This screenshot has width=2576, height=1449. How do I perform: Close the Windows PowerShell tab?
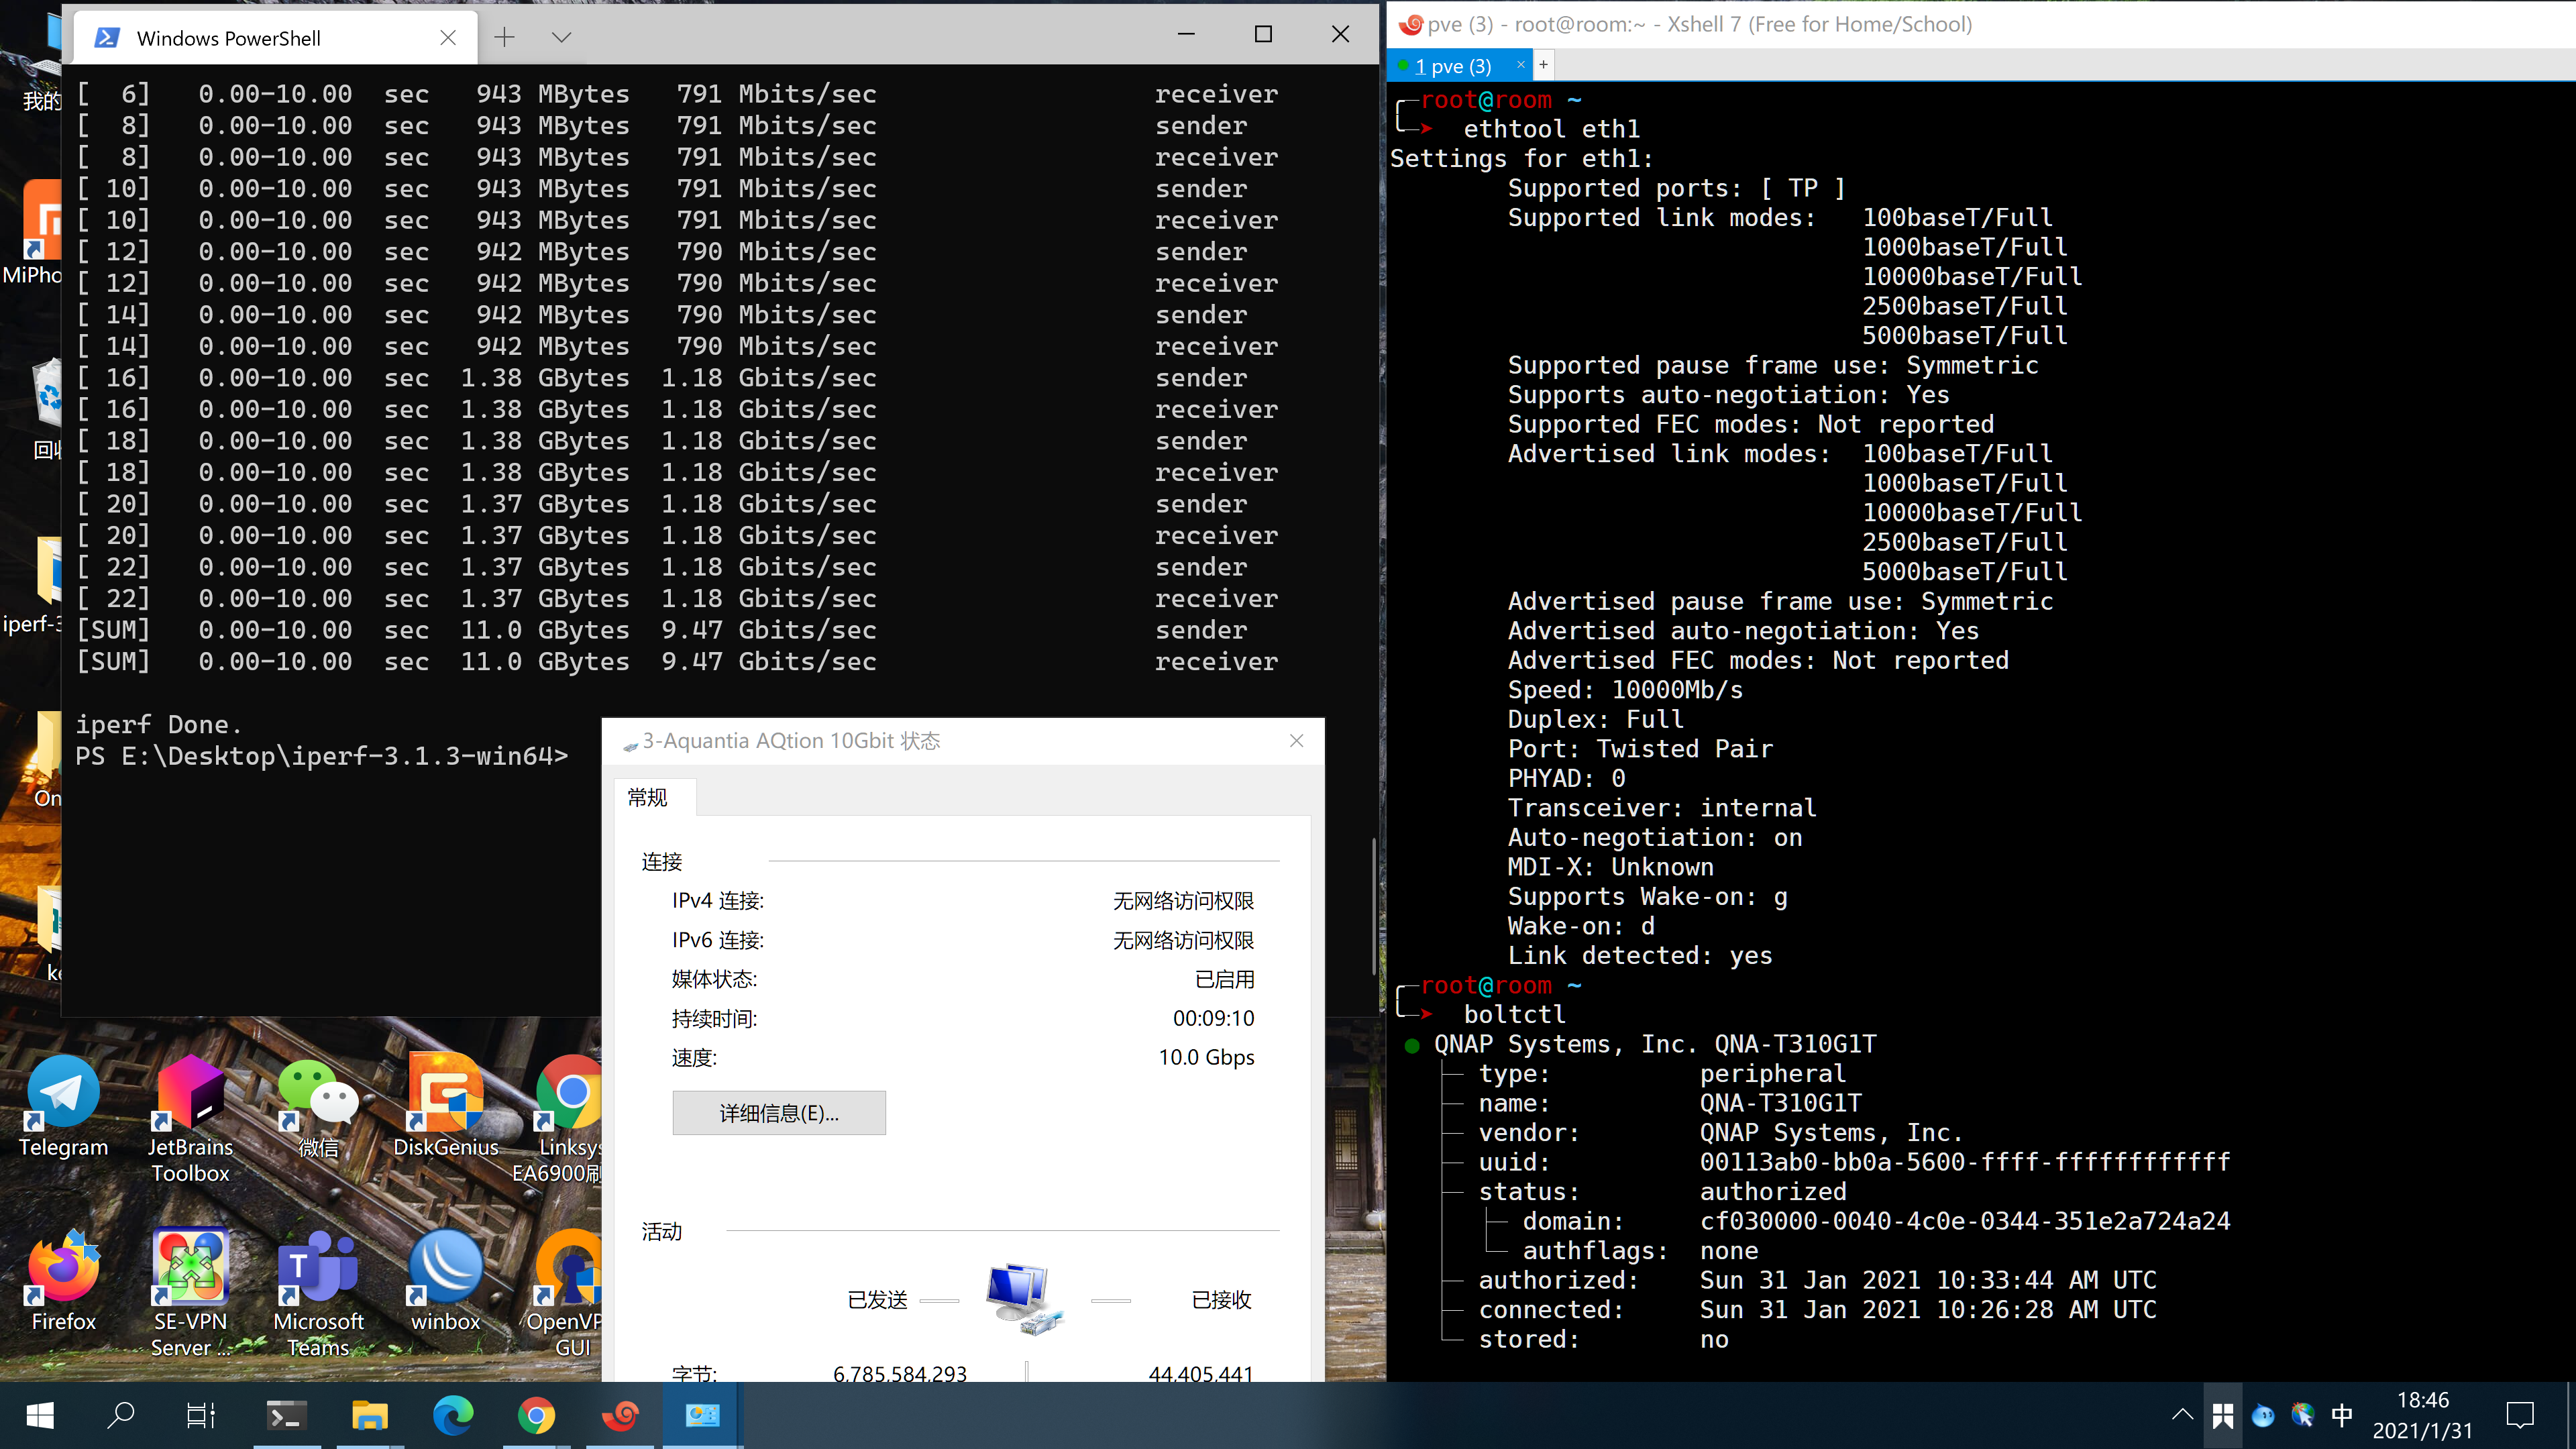pyautogui.click(x=448, y=37)
